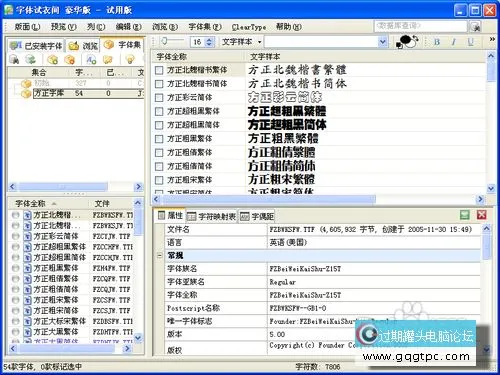Click the 文字样本 column header
500x375 pixels.
click(x=366, y=57)
